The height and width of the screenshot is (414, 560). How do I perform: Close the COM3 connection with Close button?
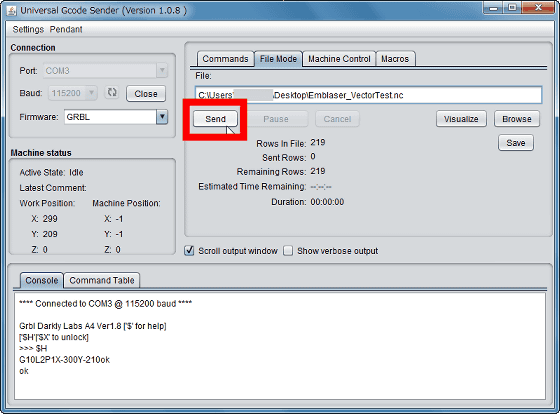pyautogui.click(x=146, y=94)
